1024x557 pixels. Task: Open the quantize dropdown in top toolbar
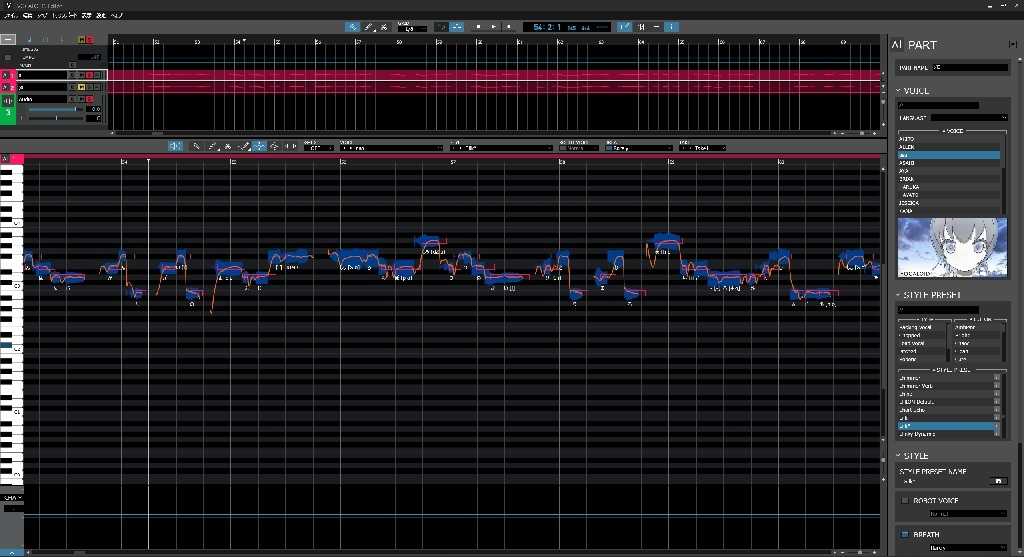(411, 29)
